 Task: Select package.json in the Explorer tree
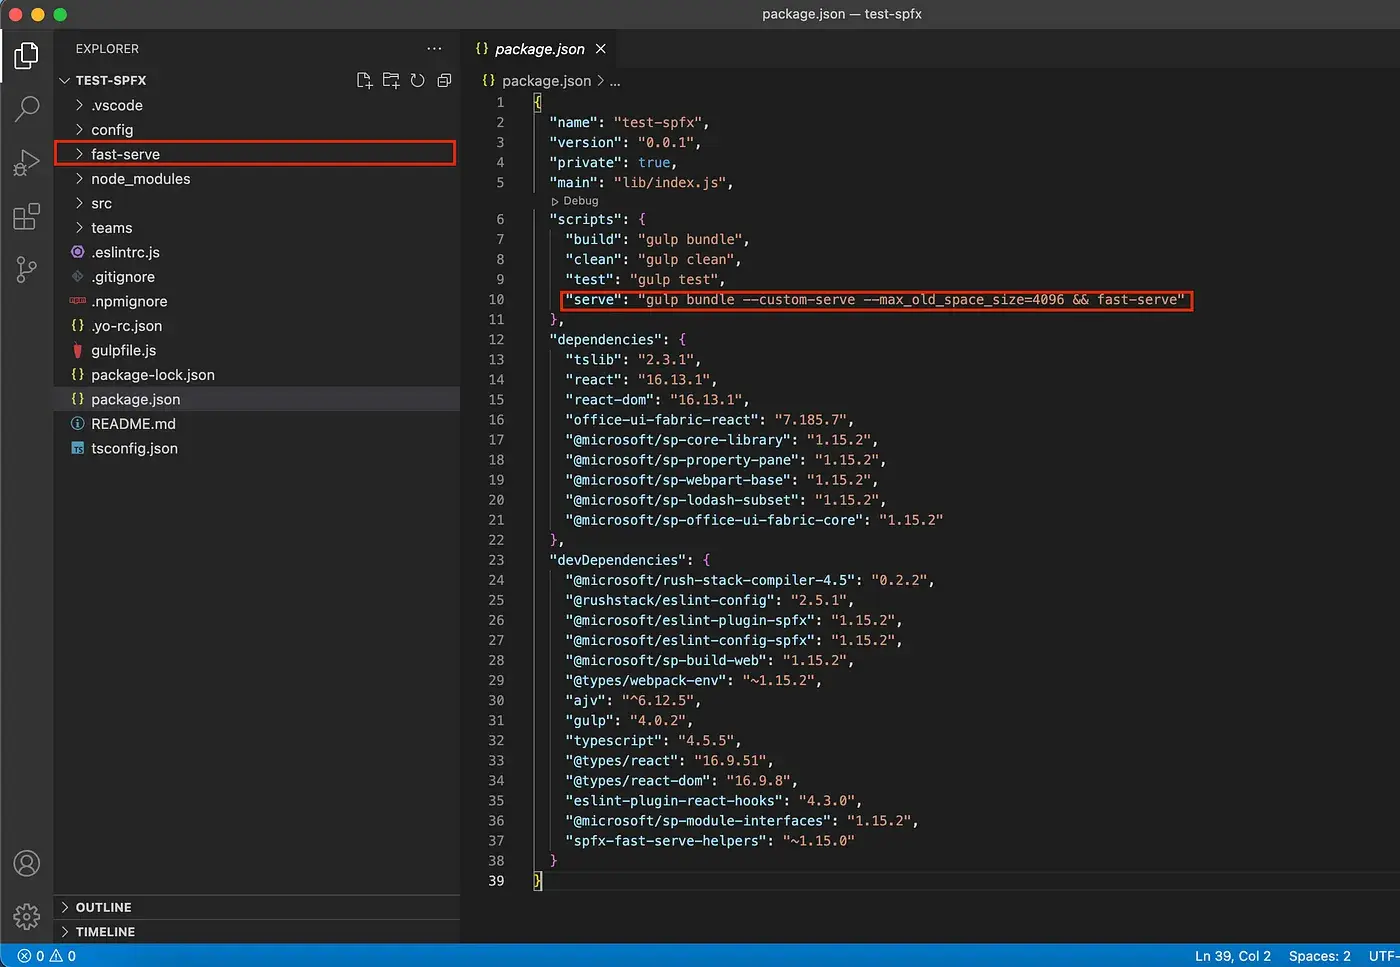257,399
